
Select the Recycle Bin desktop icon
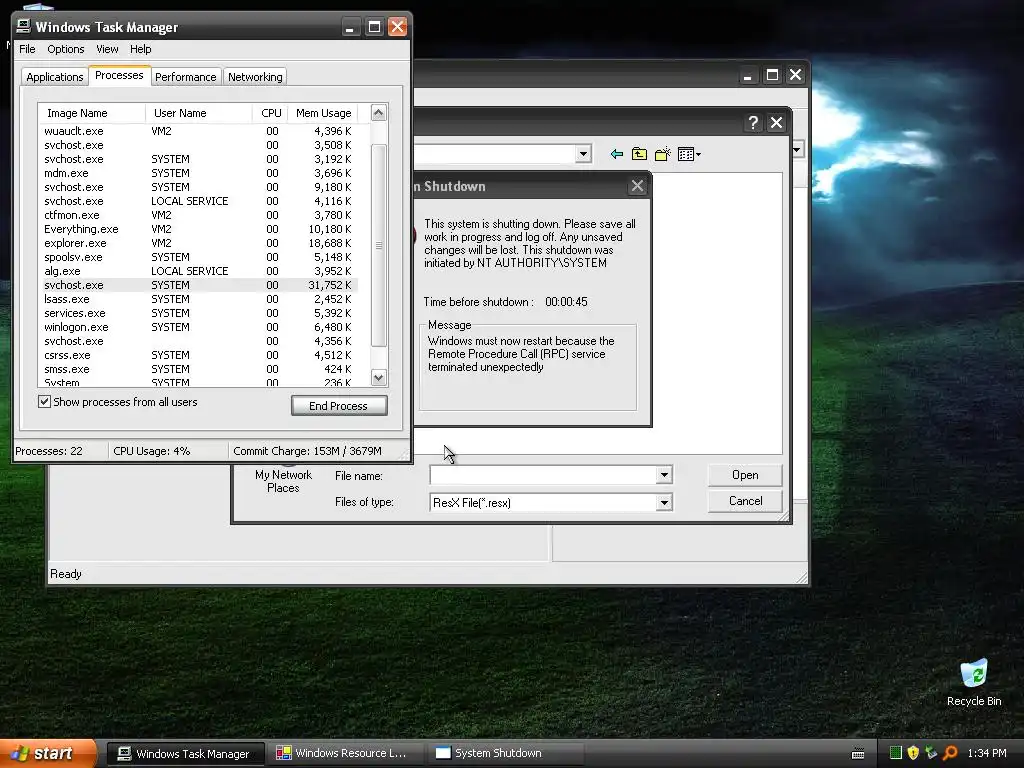[x=974, y=682]
